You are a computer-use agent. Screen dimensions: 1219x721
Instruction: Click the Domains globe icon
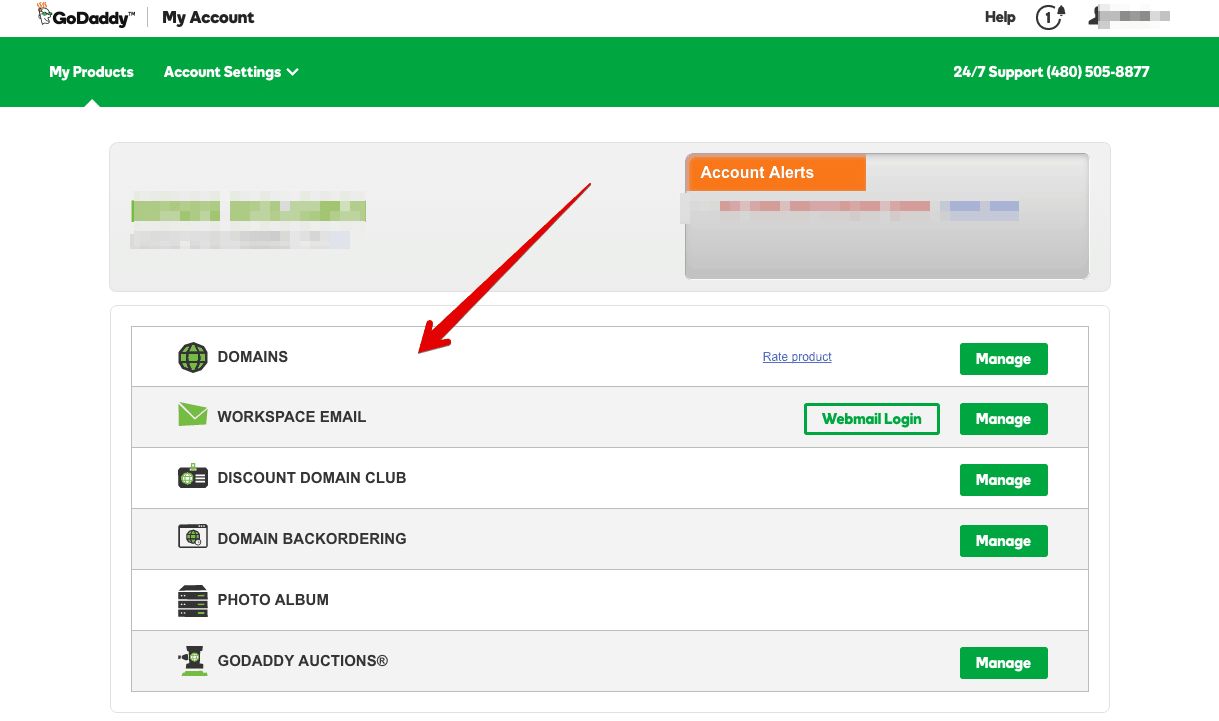point(193,357)
